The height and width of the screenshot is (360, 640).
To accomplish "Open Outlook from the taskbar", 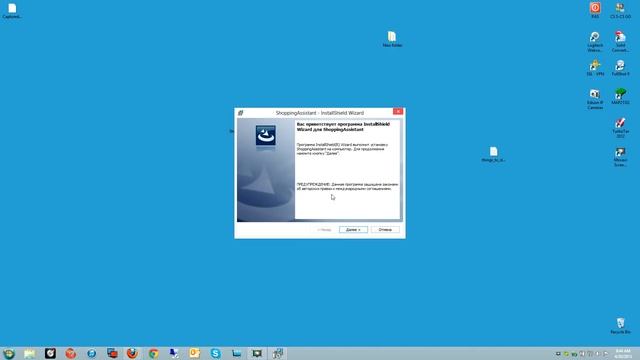I will pos(195,353).
